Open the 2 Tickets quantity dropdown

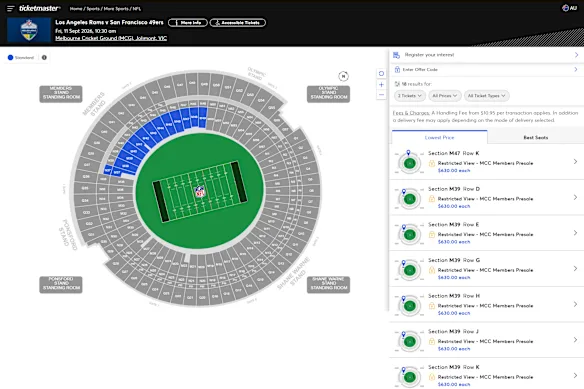click(410, 96)
